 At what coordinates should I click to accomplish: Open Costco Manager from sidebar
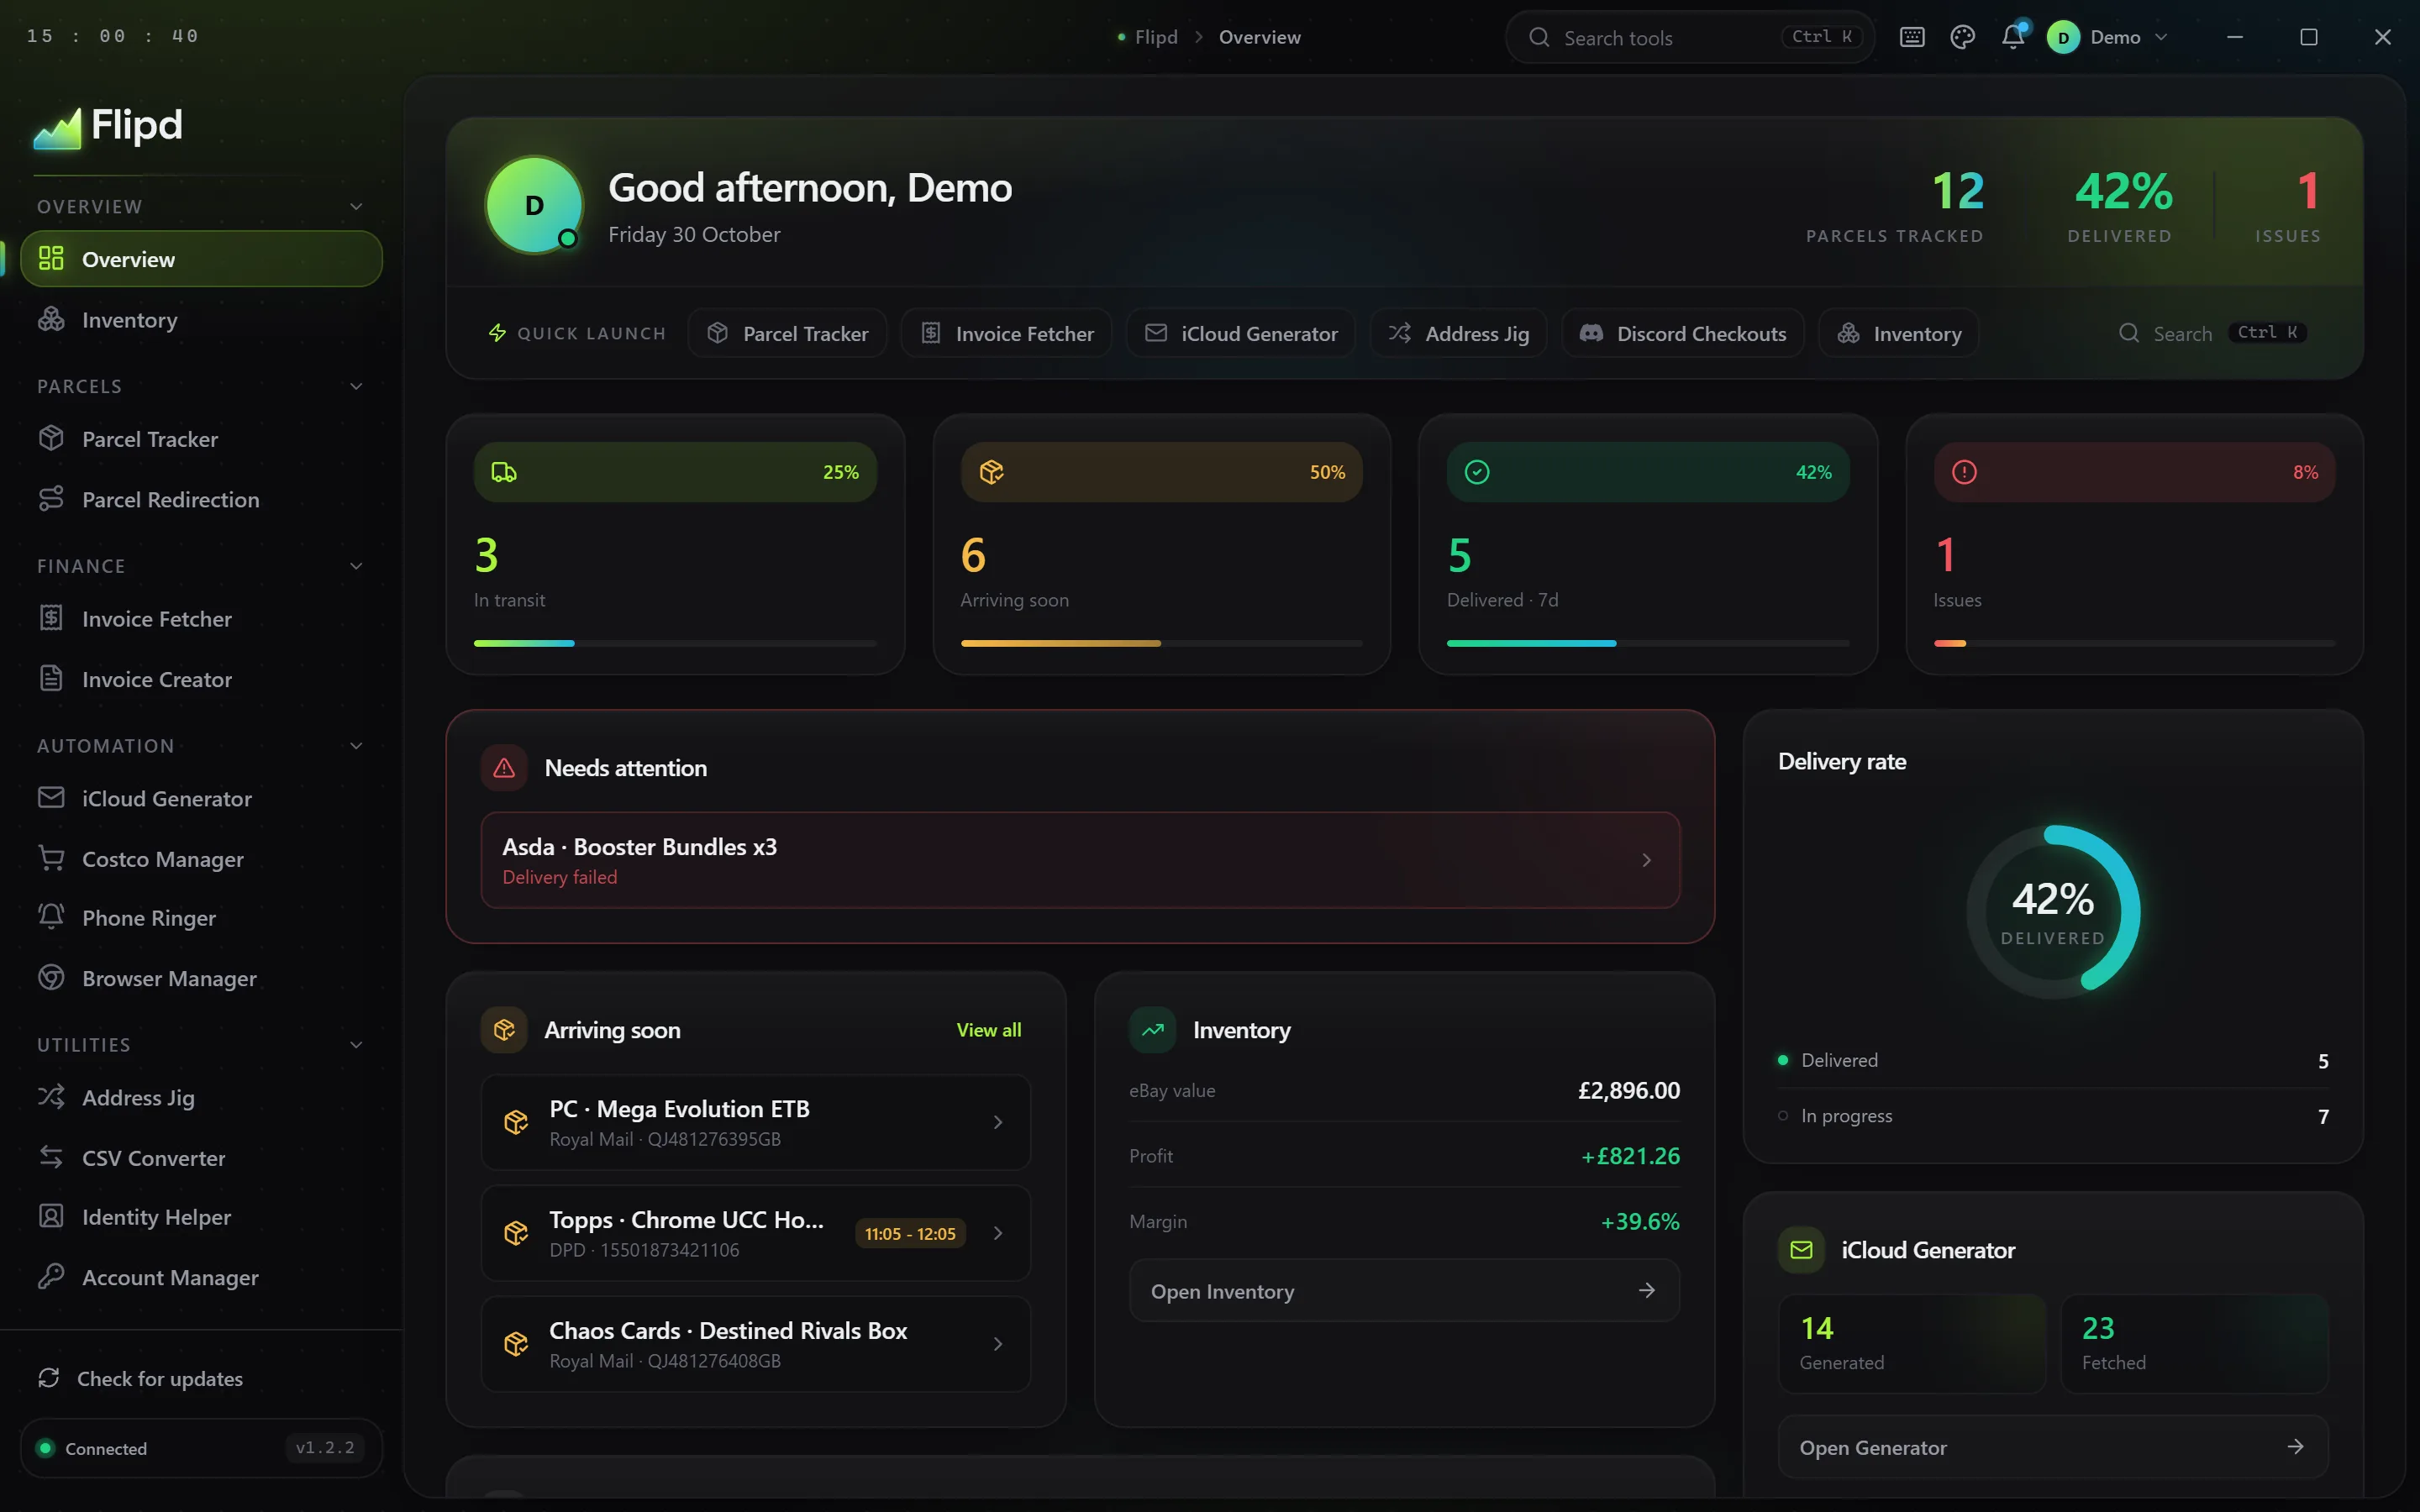pyautogui.click(x=201, y=859)
